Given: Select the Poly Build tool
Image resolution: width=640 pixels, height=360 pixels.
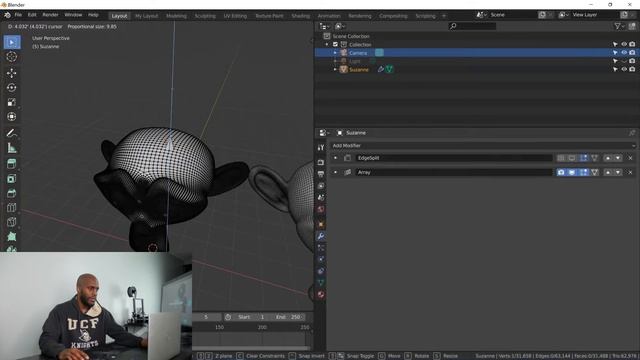Looking at the screenshot, I should [12, 237].
